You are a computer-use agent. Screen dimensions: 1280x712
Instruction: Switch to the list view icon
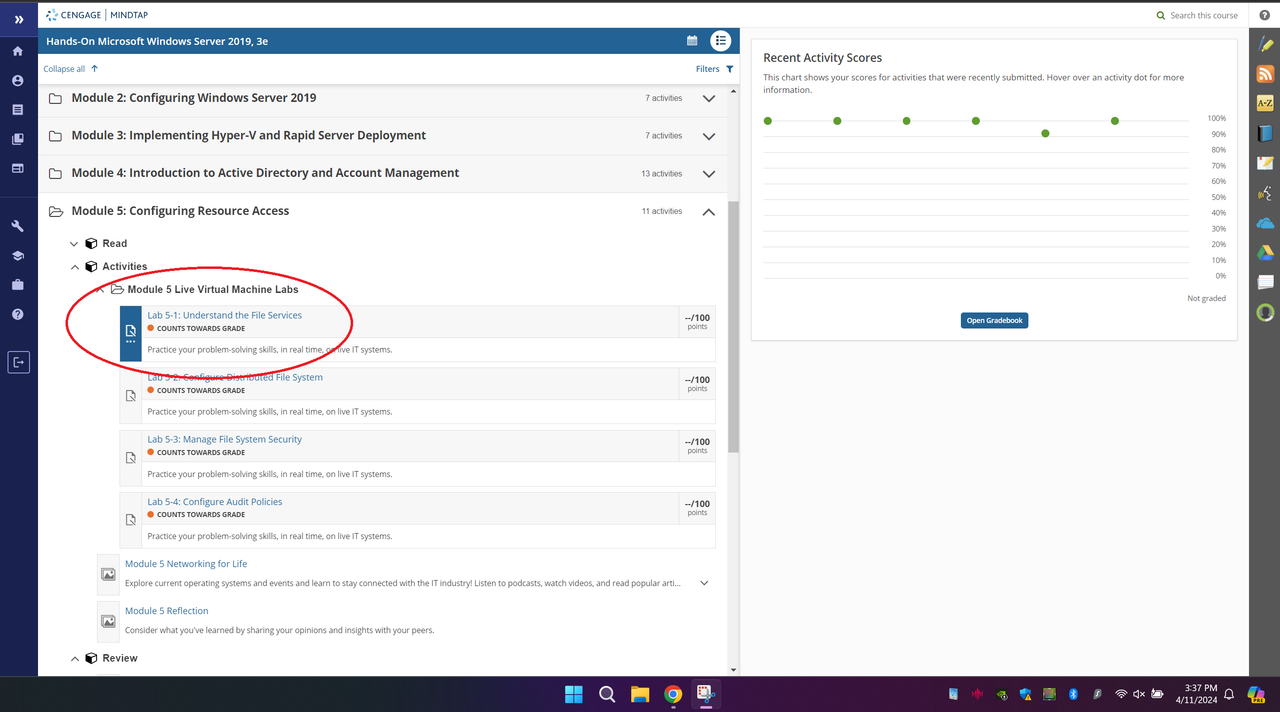[x=720, y=41]
